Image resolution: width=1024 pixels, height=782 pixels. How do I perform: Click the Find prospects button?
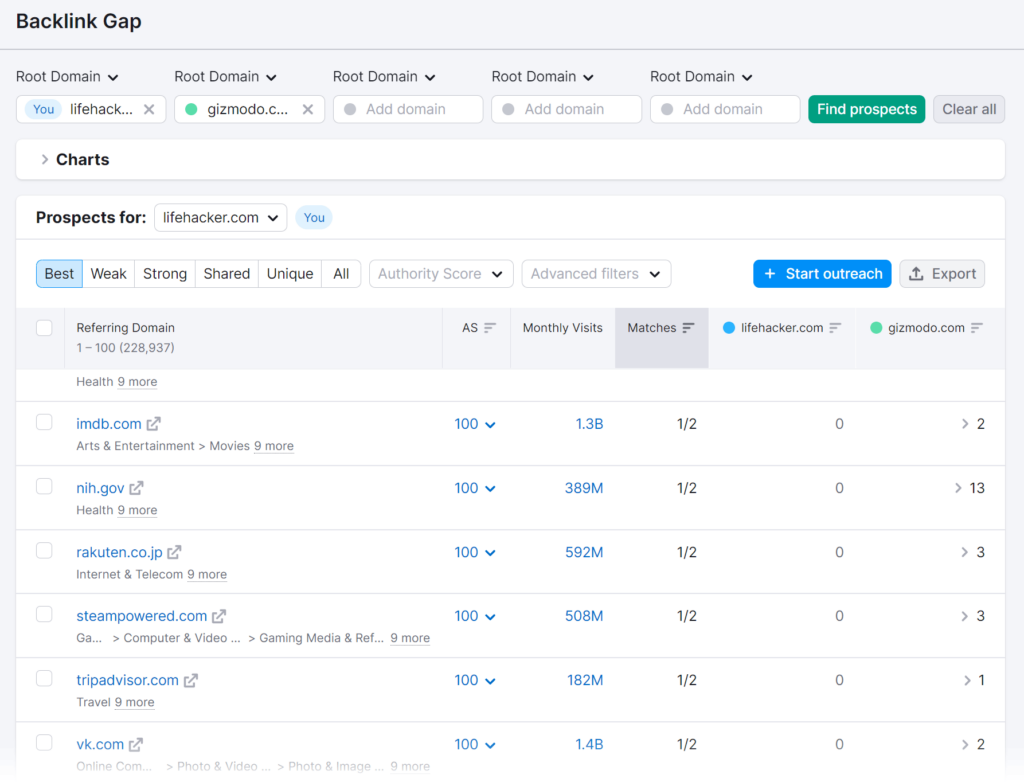pyautogui.click(x=867, y=109)
